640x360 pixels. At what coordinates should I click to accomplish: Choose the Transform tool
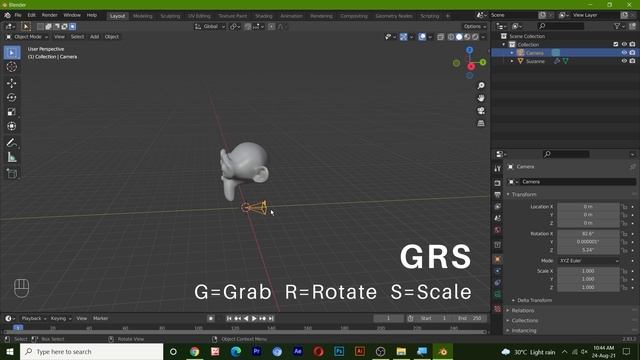point(11,126)
